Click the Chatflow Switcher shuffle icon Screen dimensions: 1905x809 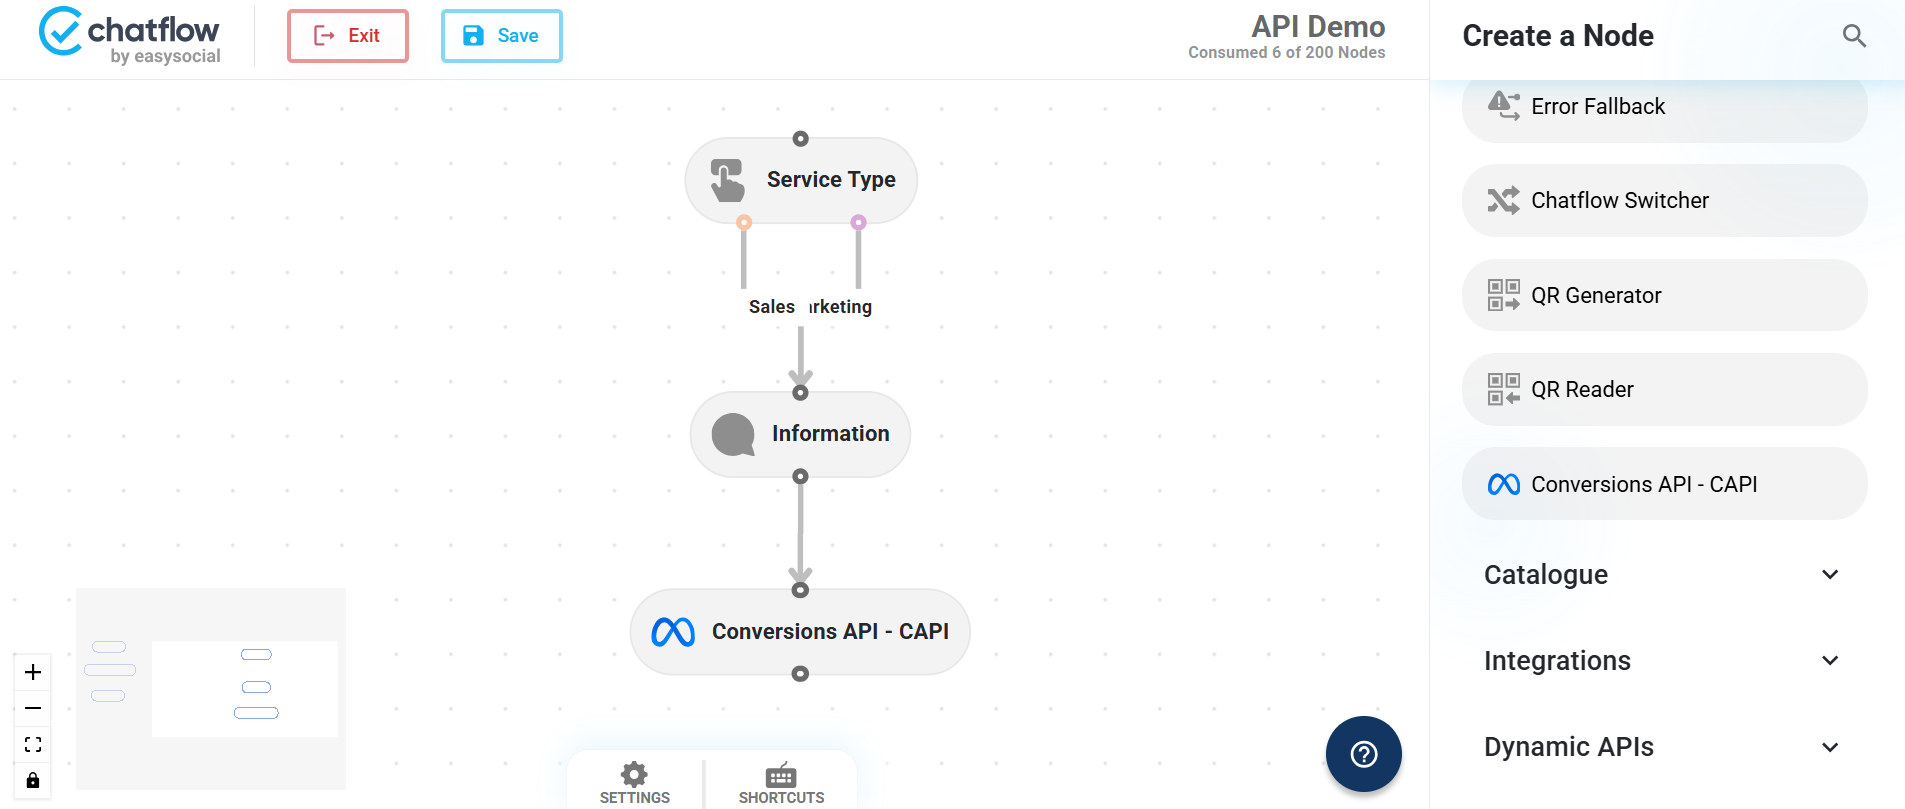tap(1503, 200)
